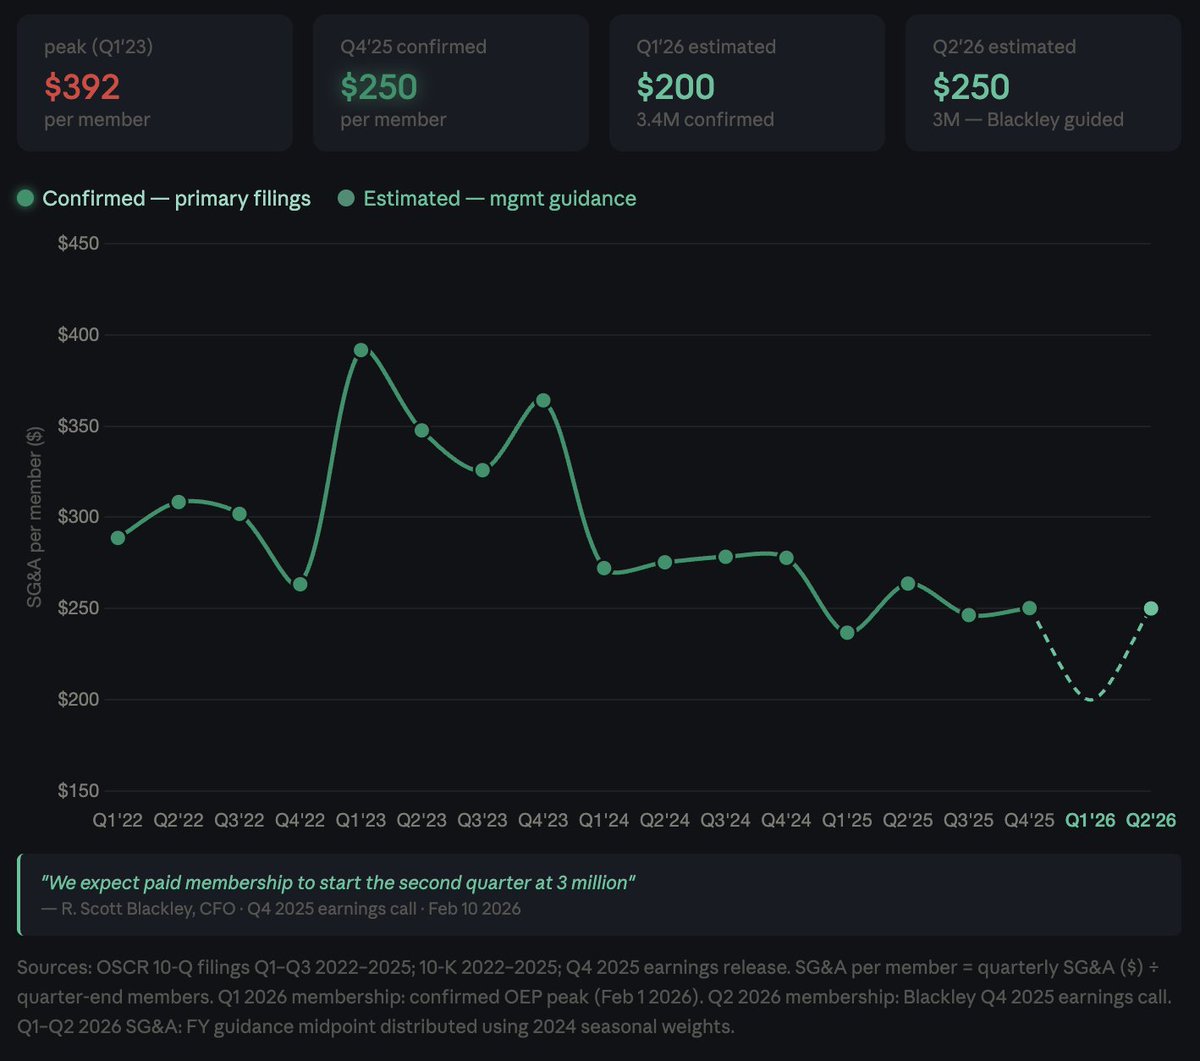The image size is (1200, 1061).
Task: Click the Q3'24 data point
Action: [726, 557]
